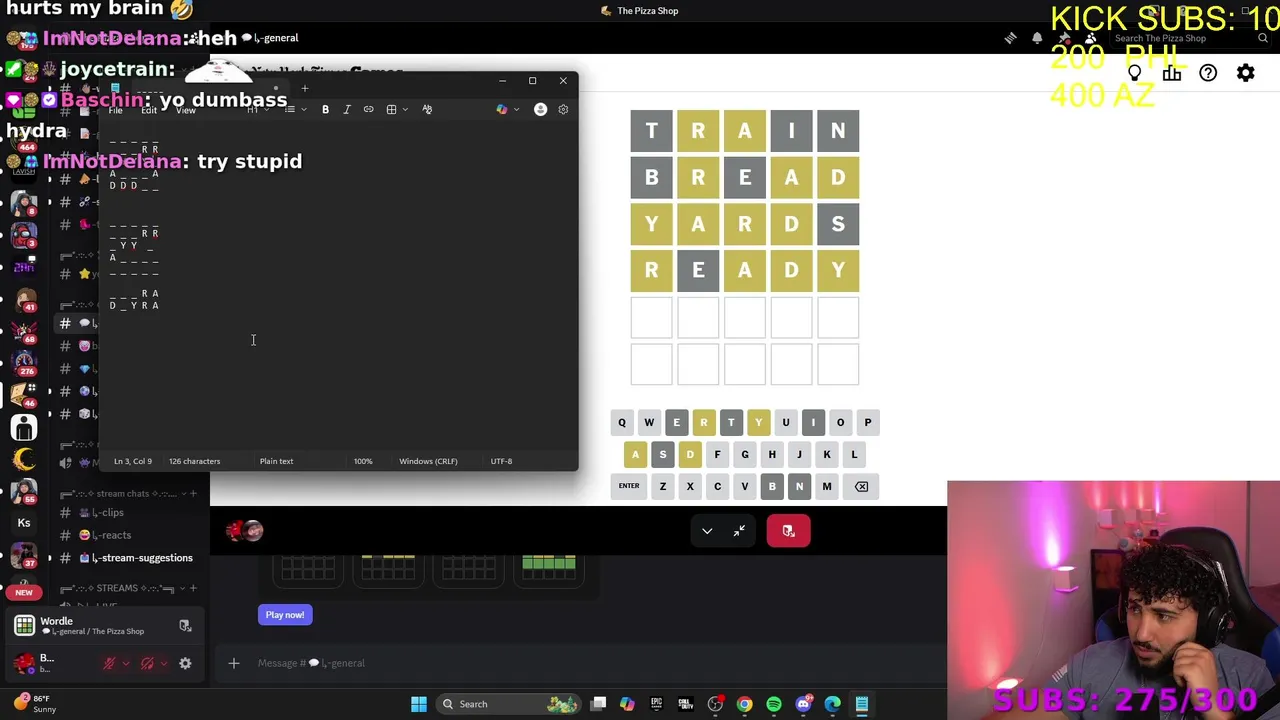Screen dimensions: 1280x720
Task: Open microphone input options arrow
Action: click(x=125, y=663)
